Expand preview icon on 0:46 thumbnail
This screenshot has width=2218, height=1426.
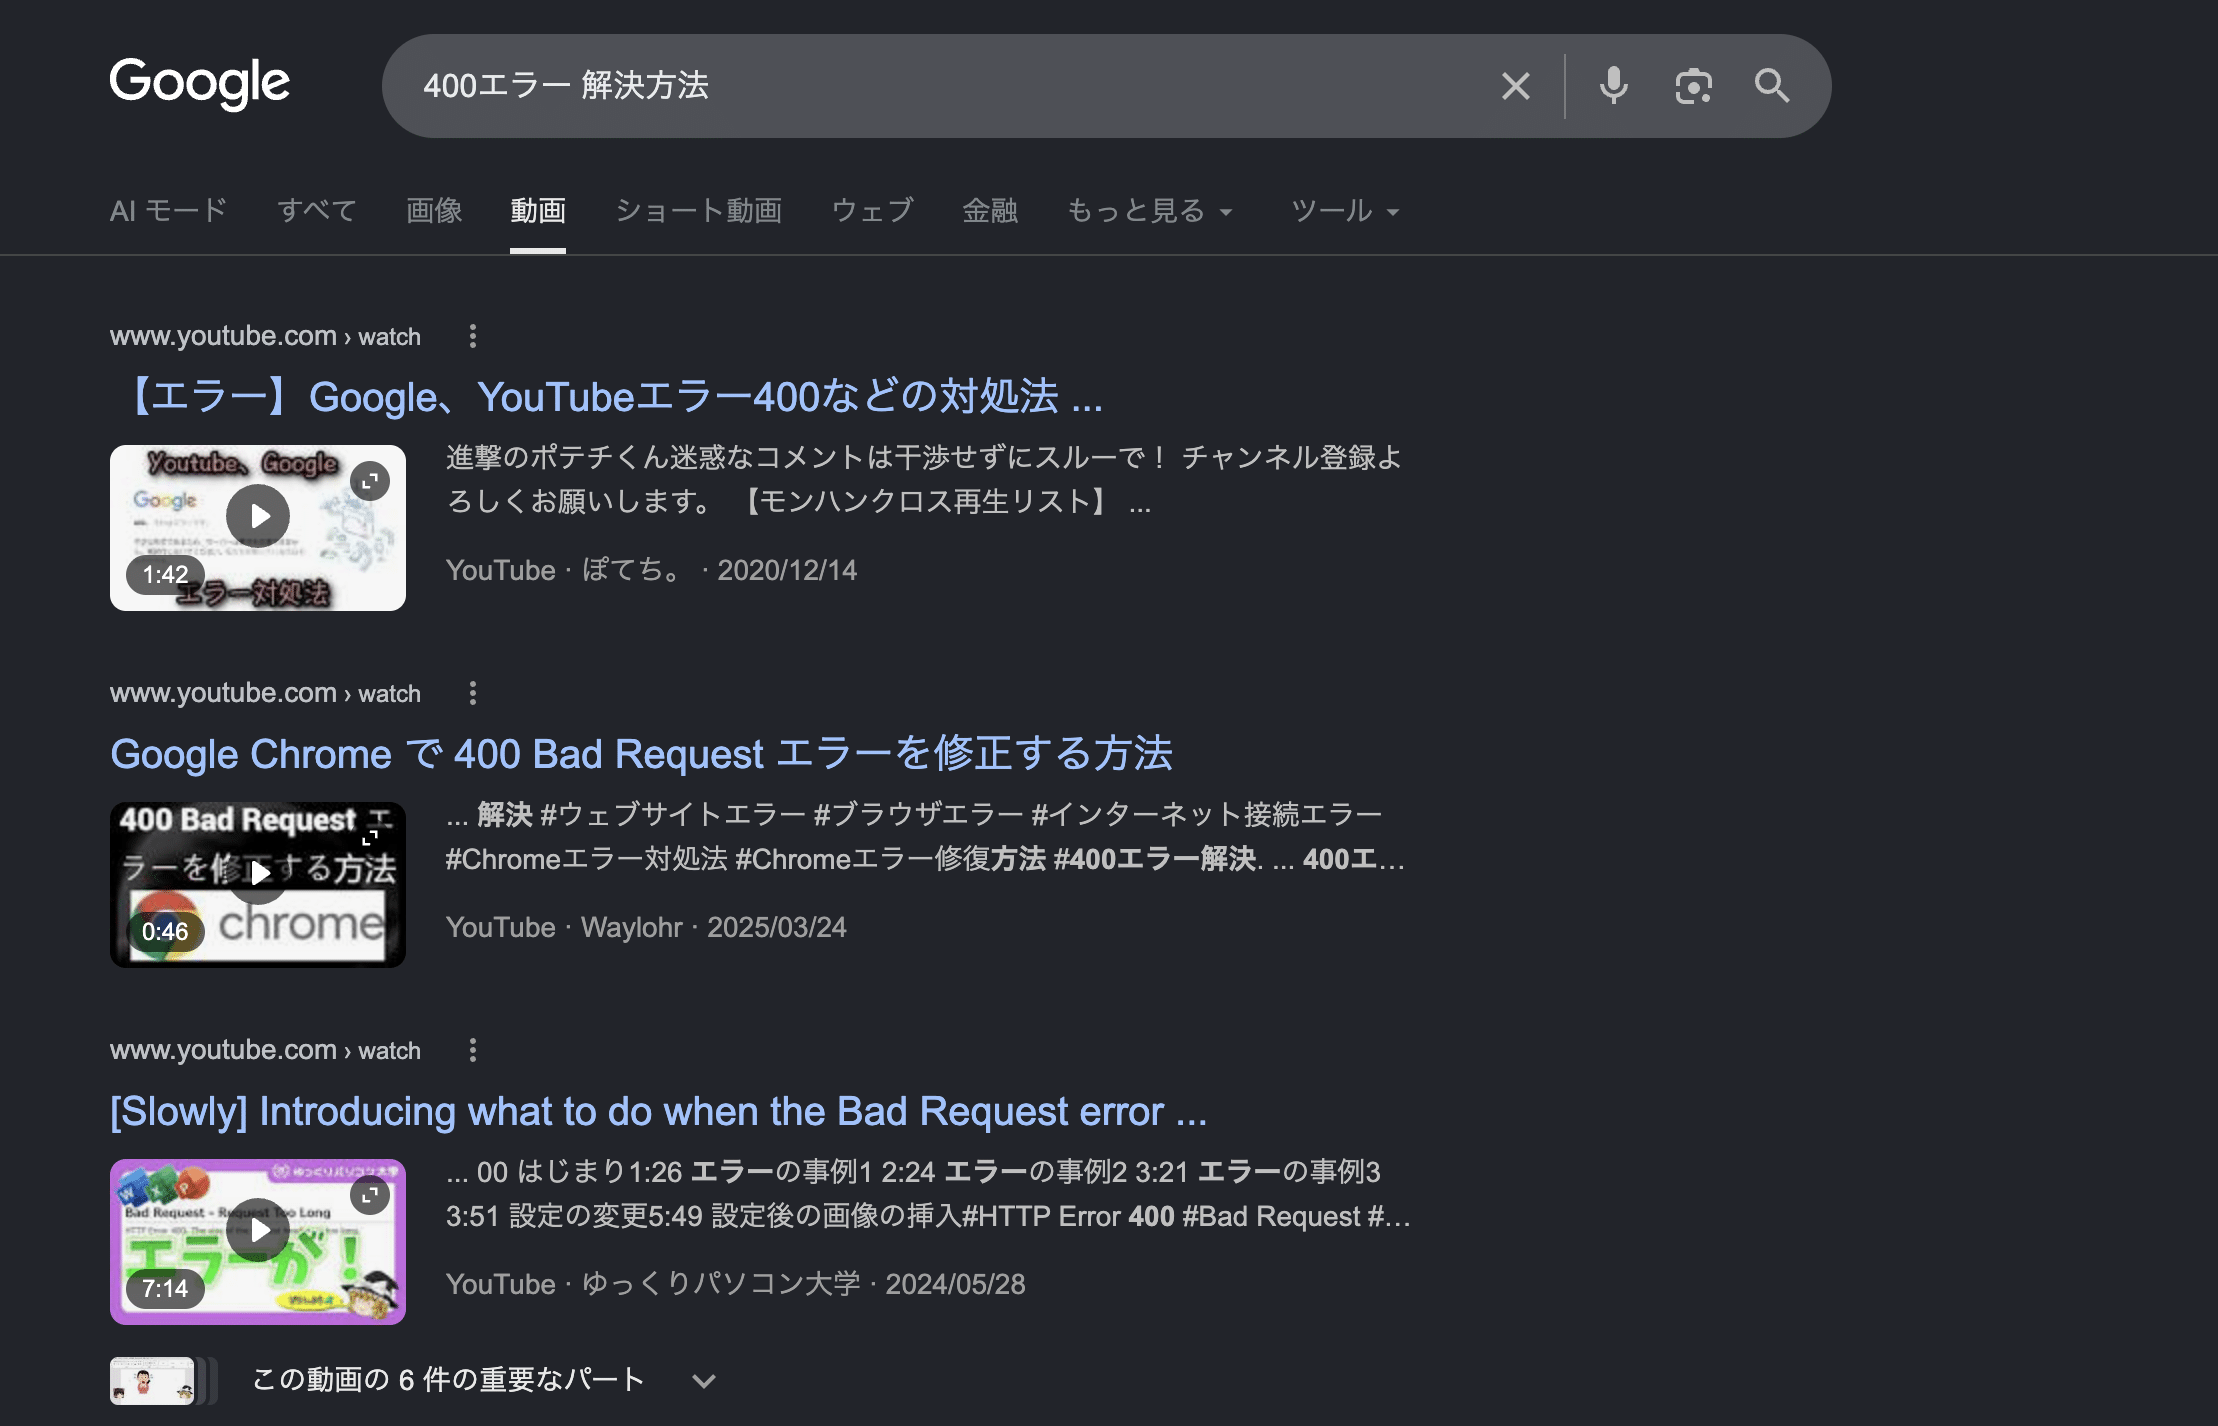pos(370,839)
